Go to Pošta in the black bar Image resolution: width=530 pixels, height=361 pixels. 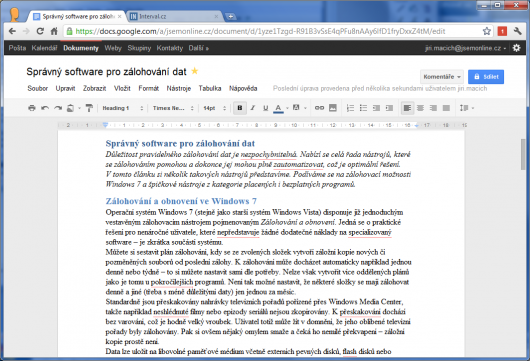pos(17,48)
